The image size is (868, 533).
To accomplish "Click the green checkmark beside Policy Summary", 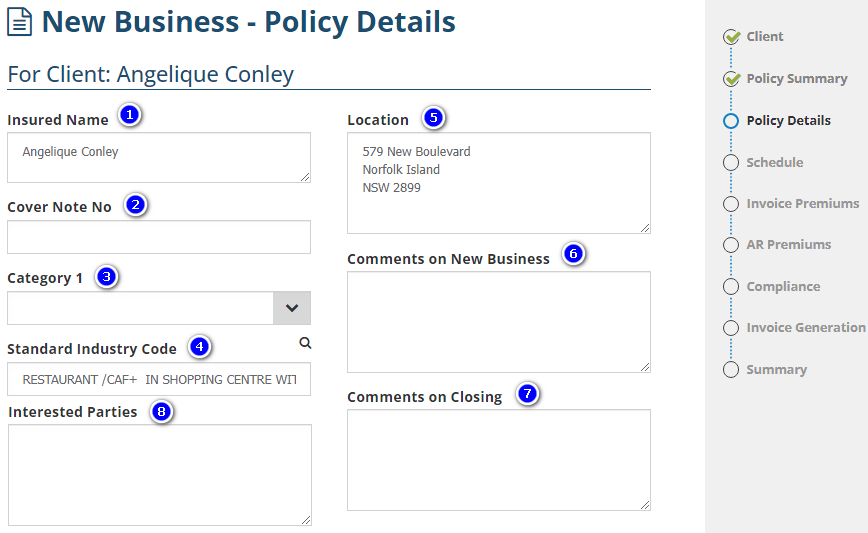I will [731, 79].
